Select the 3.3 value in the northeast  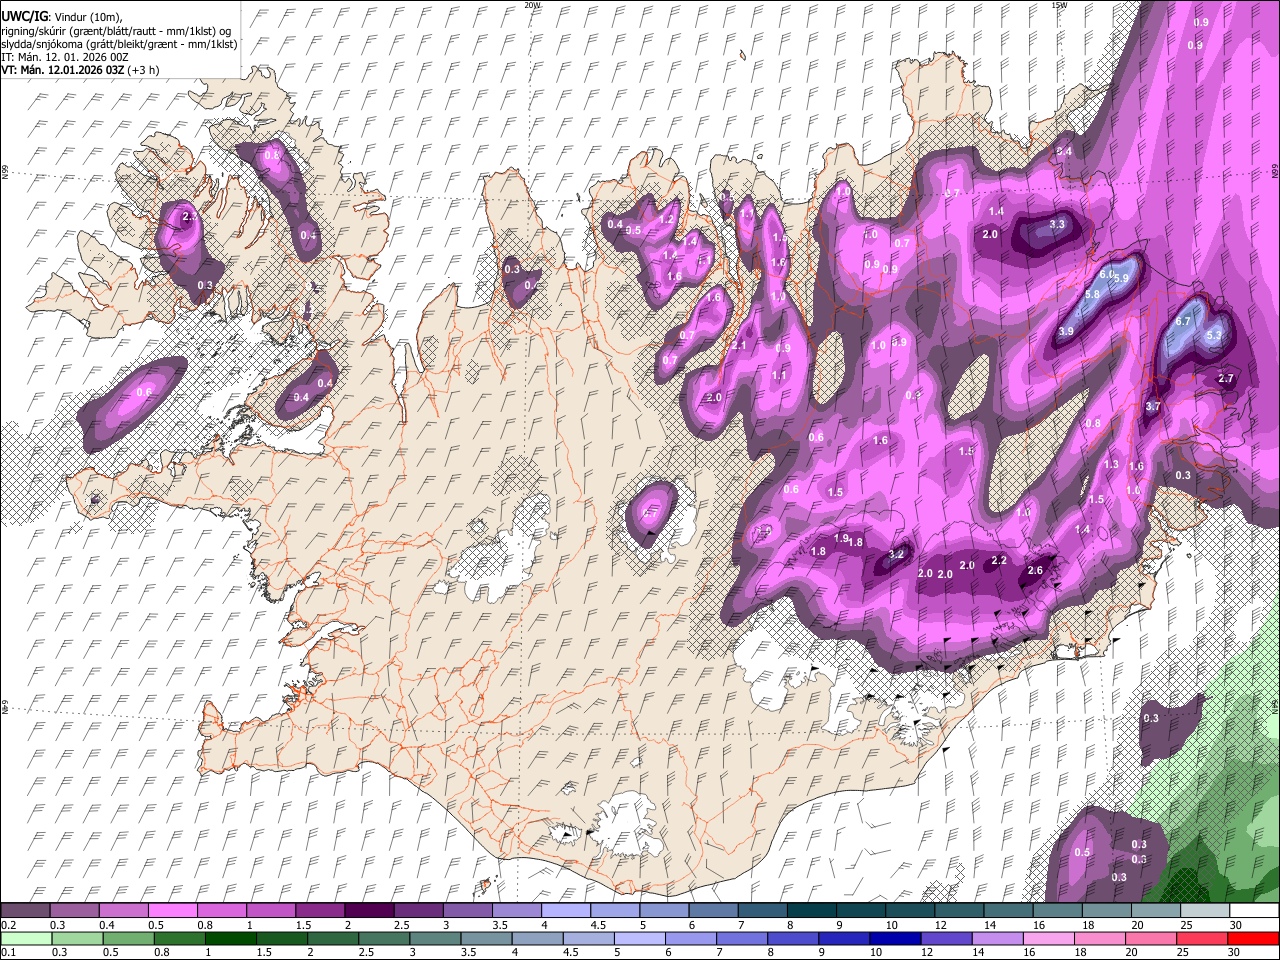(x=1057, y=225)
